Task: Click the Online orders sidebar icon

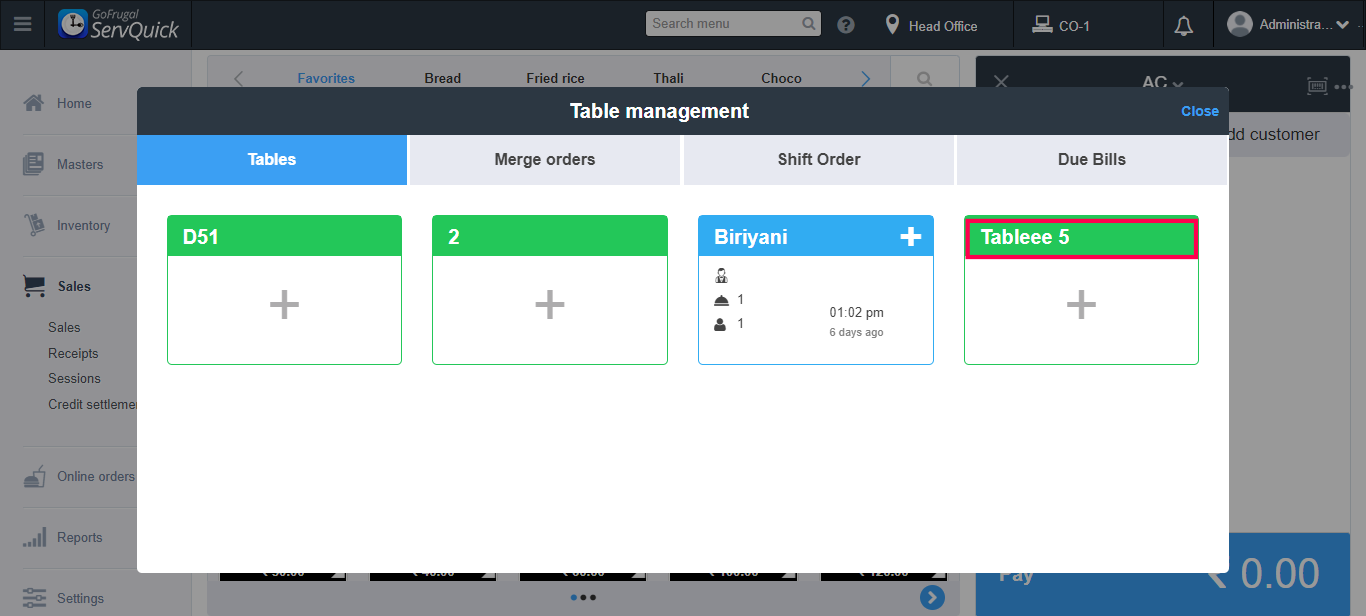Action: pyautogui.click(x=34, y=476)
